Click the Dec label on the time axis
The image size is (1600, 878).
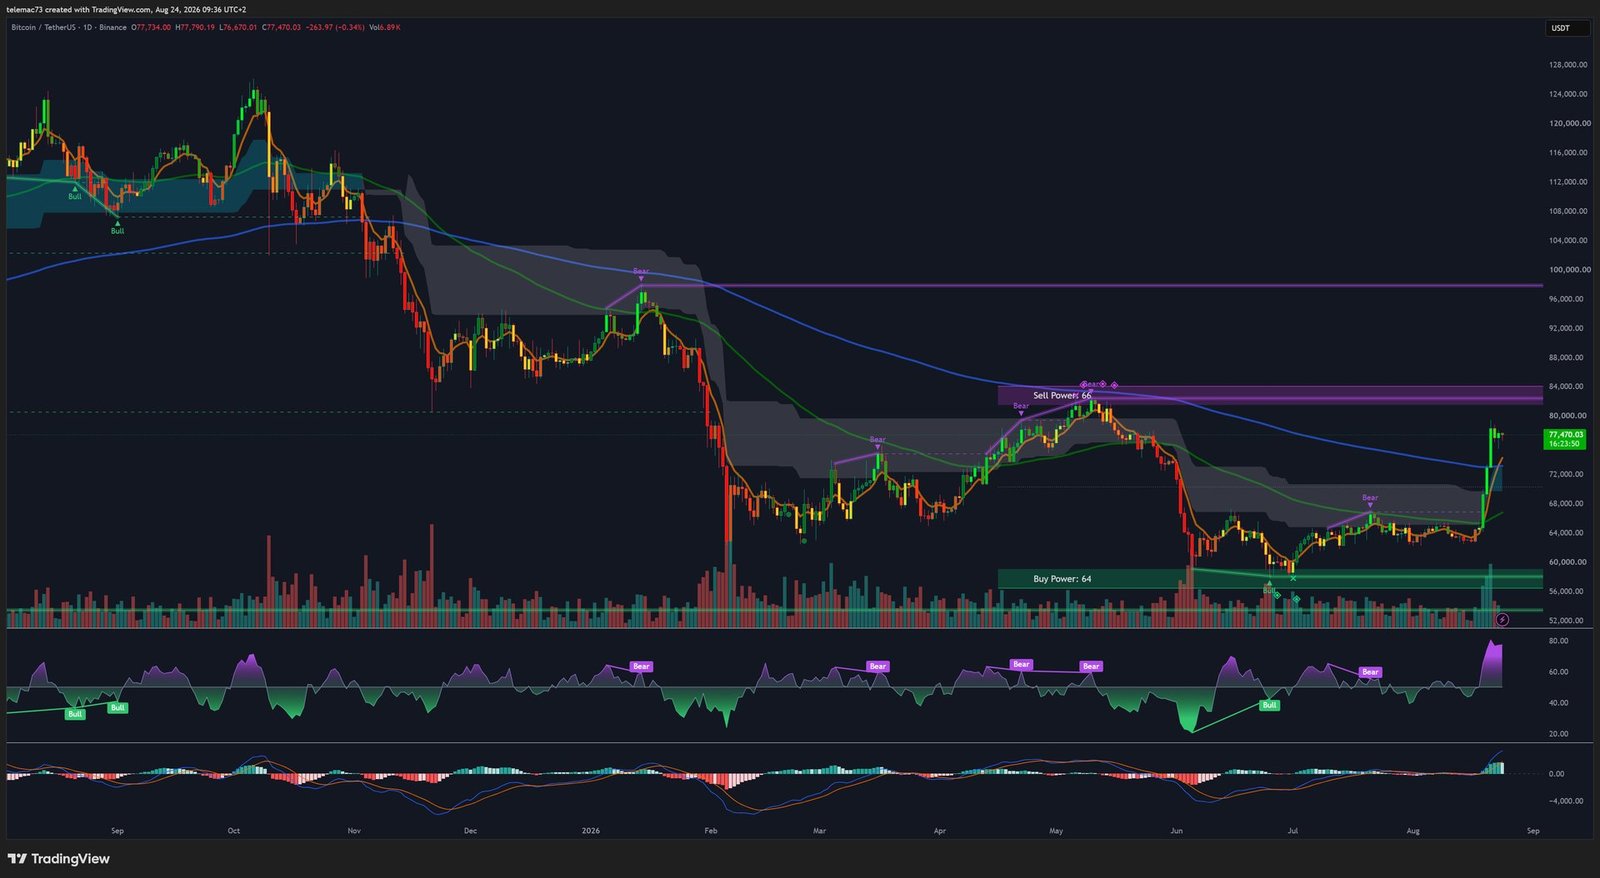pyautogui.click(x=471, y=831)
